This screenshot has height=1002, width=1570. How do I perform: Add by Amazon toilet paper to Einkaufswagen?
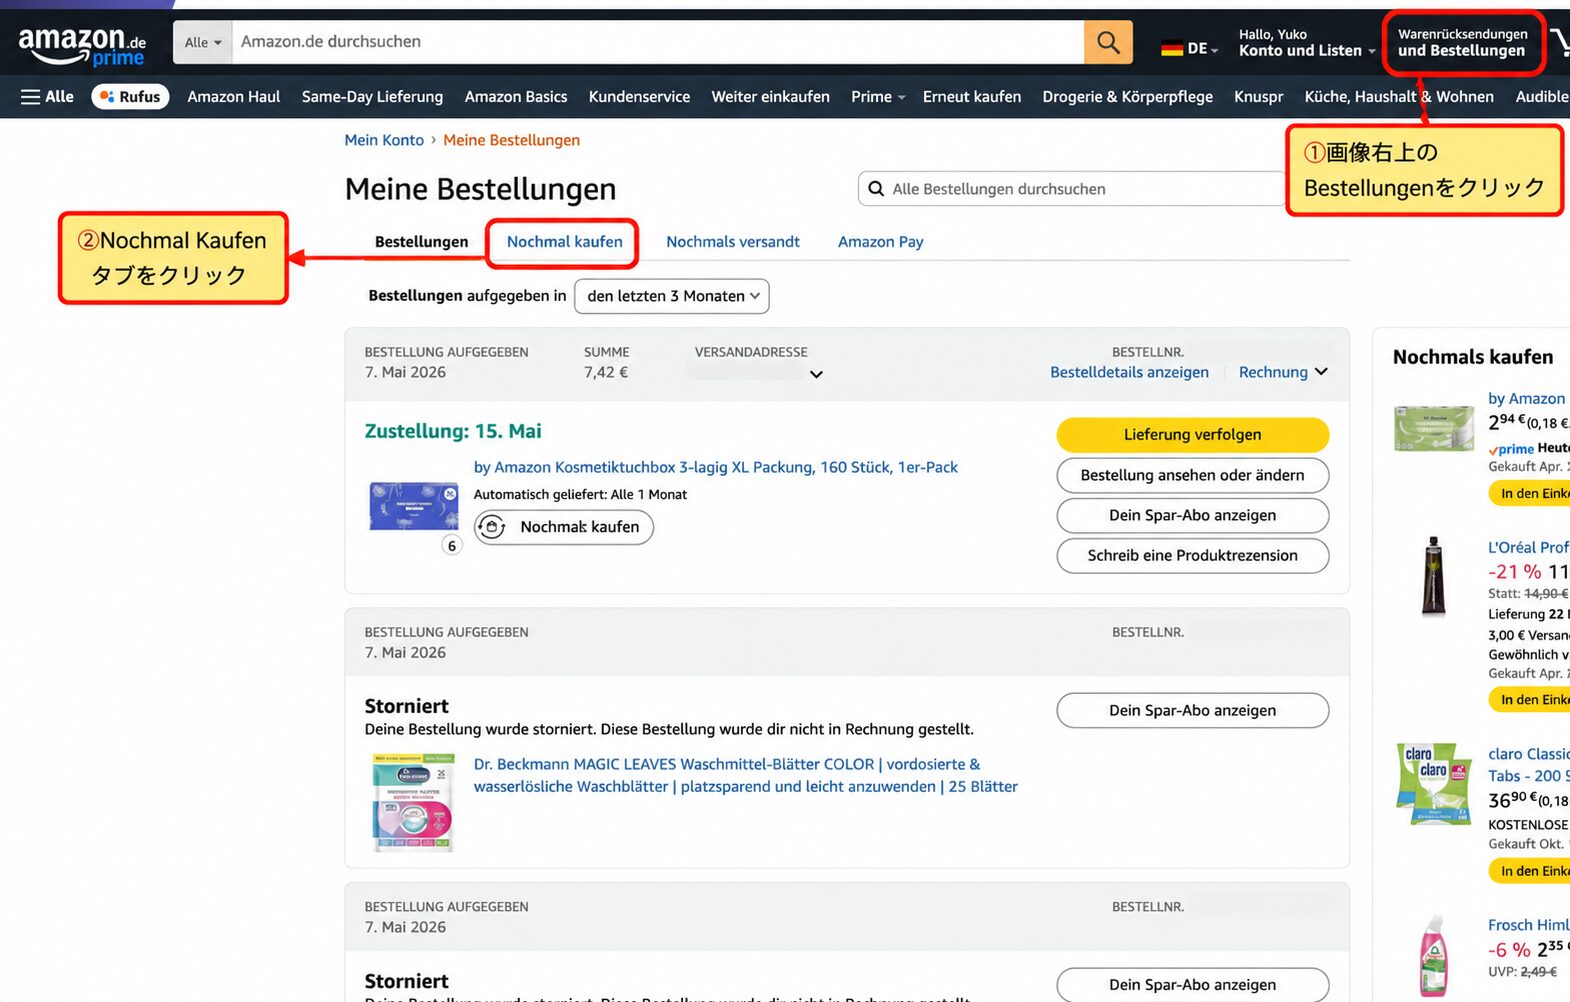tap(1529, 493)
